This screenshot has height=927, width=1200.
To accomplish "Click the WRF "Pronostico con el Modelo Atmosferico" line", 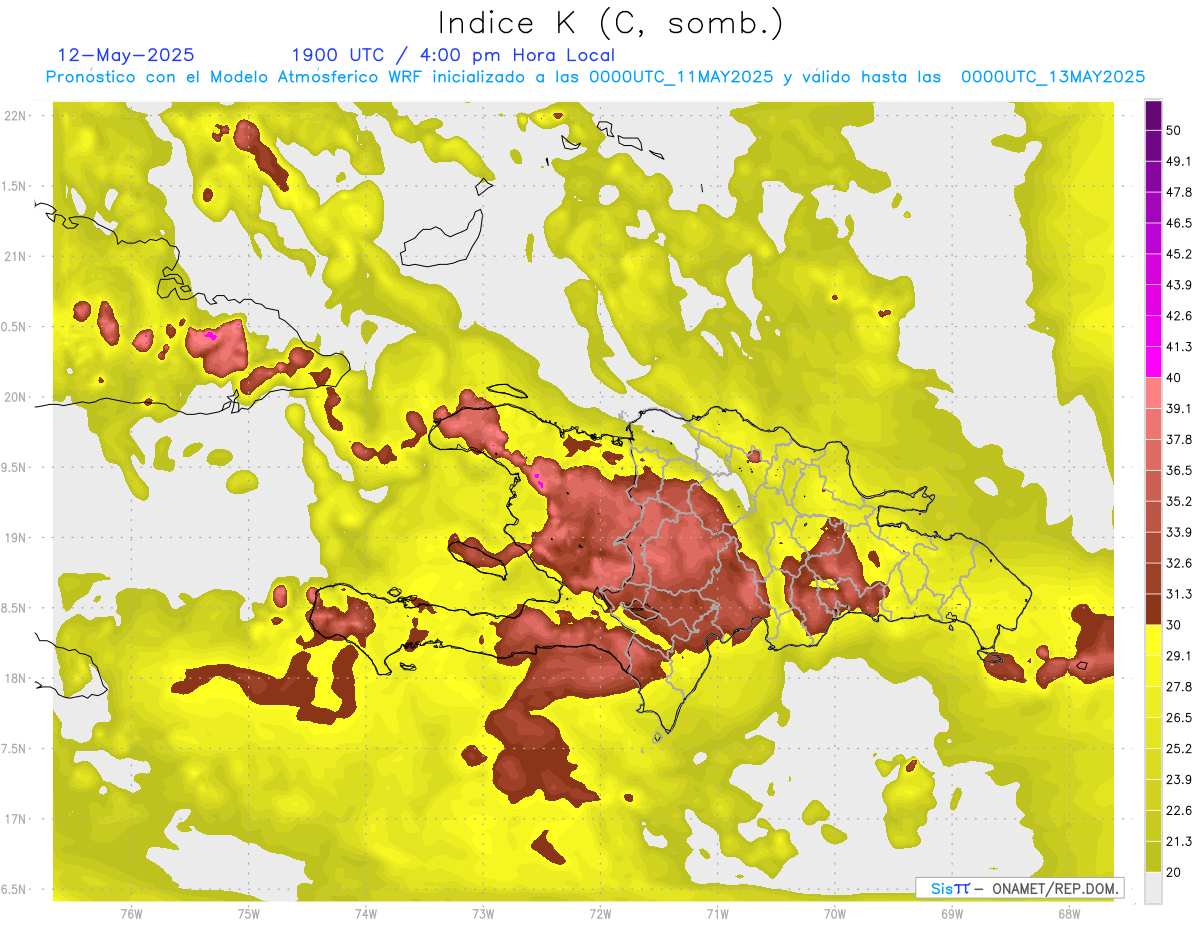I will [x=596, y=76].
